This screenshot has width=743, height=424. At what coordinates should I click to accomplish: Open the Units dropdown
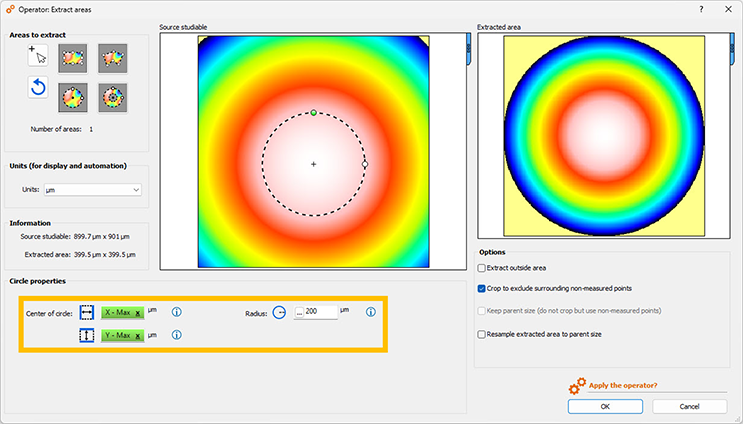93,189
